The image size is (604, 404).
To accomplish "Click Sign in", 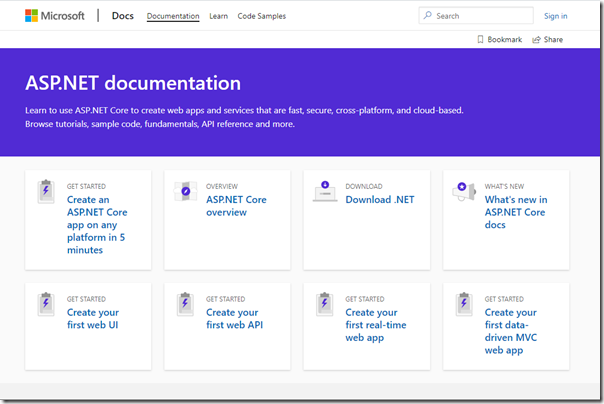I will (x=555, y=16).
